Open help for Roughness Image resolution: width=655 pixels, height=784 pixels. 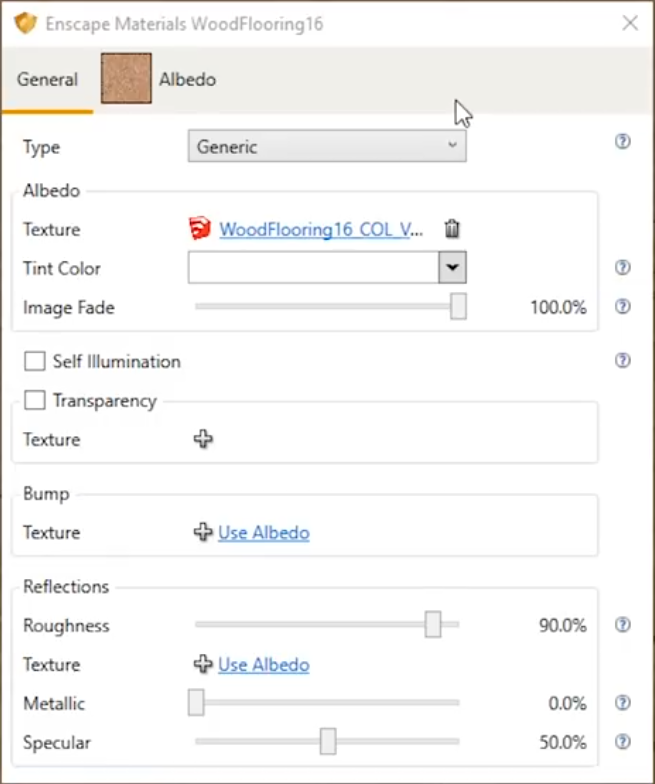point(622,624)
